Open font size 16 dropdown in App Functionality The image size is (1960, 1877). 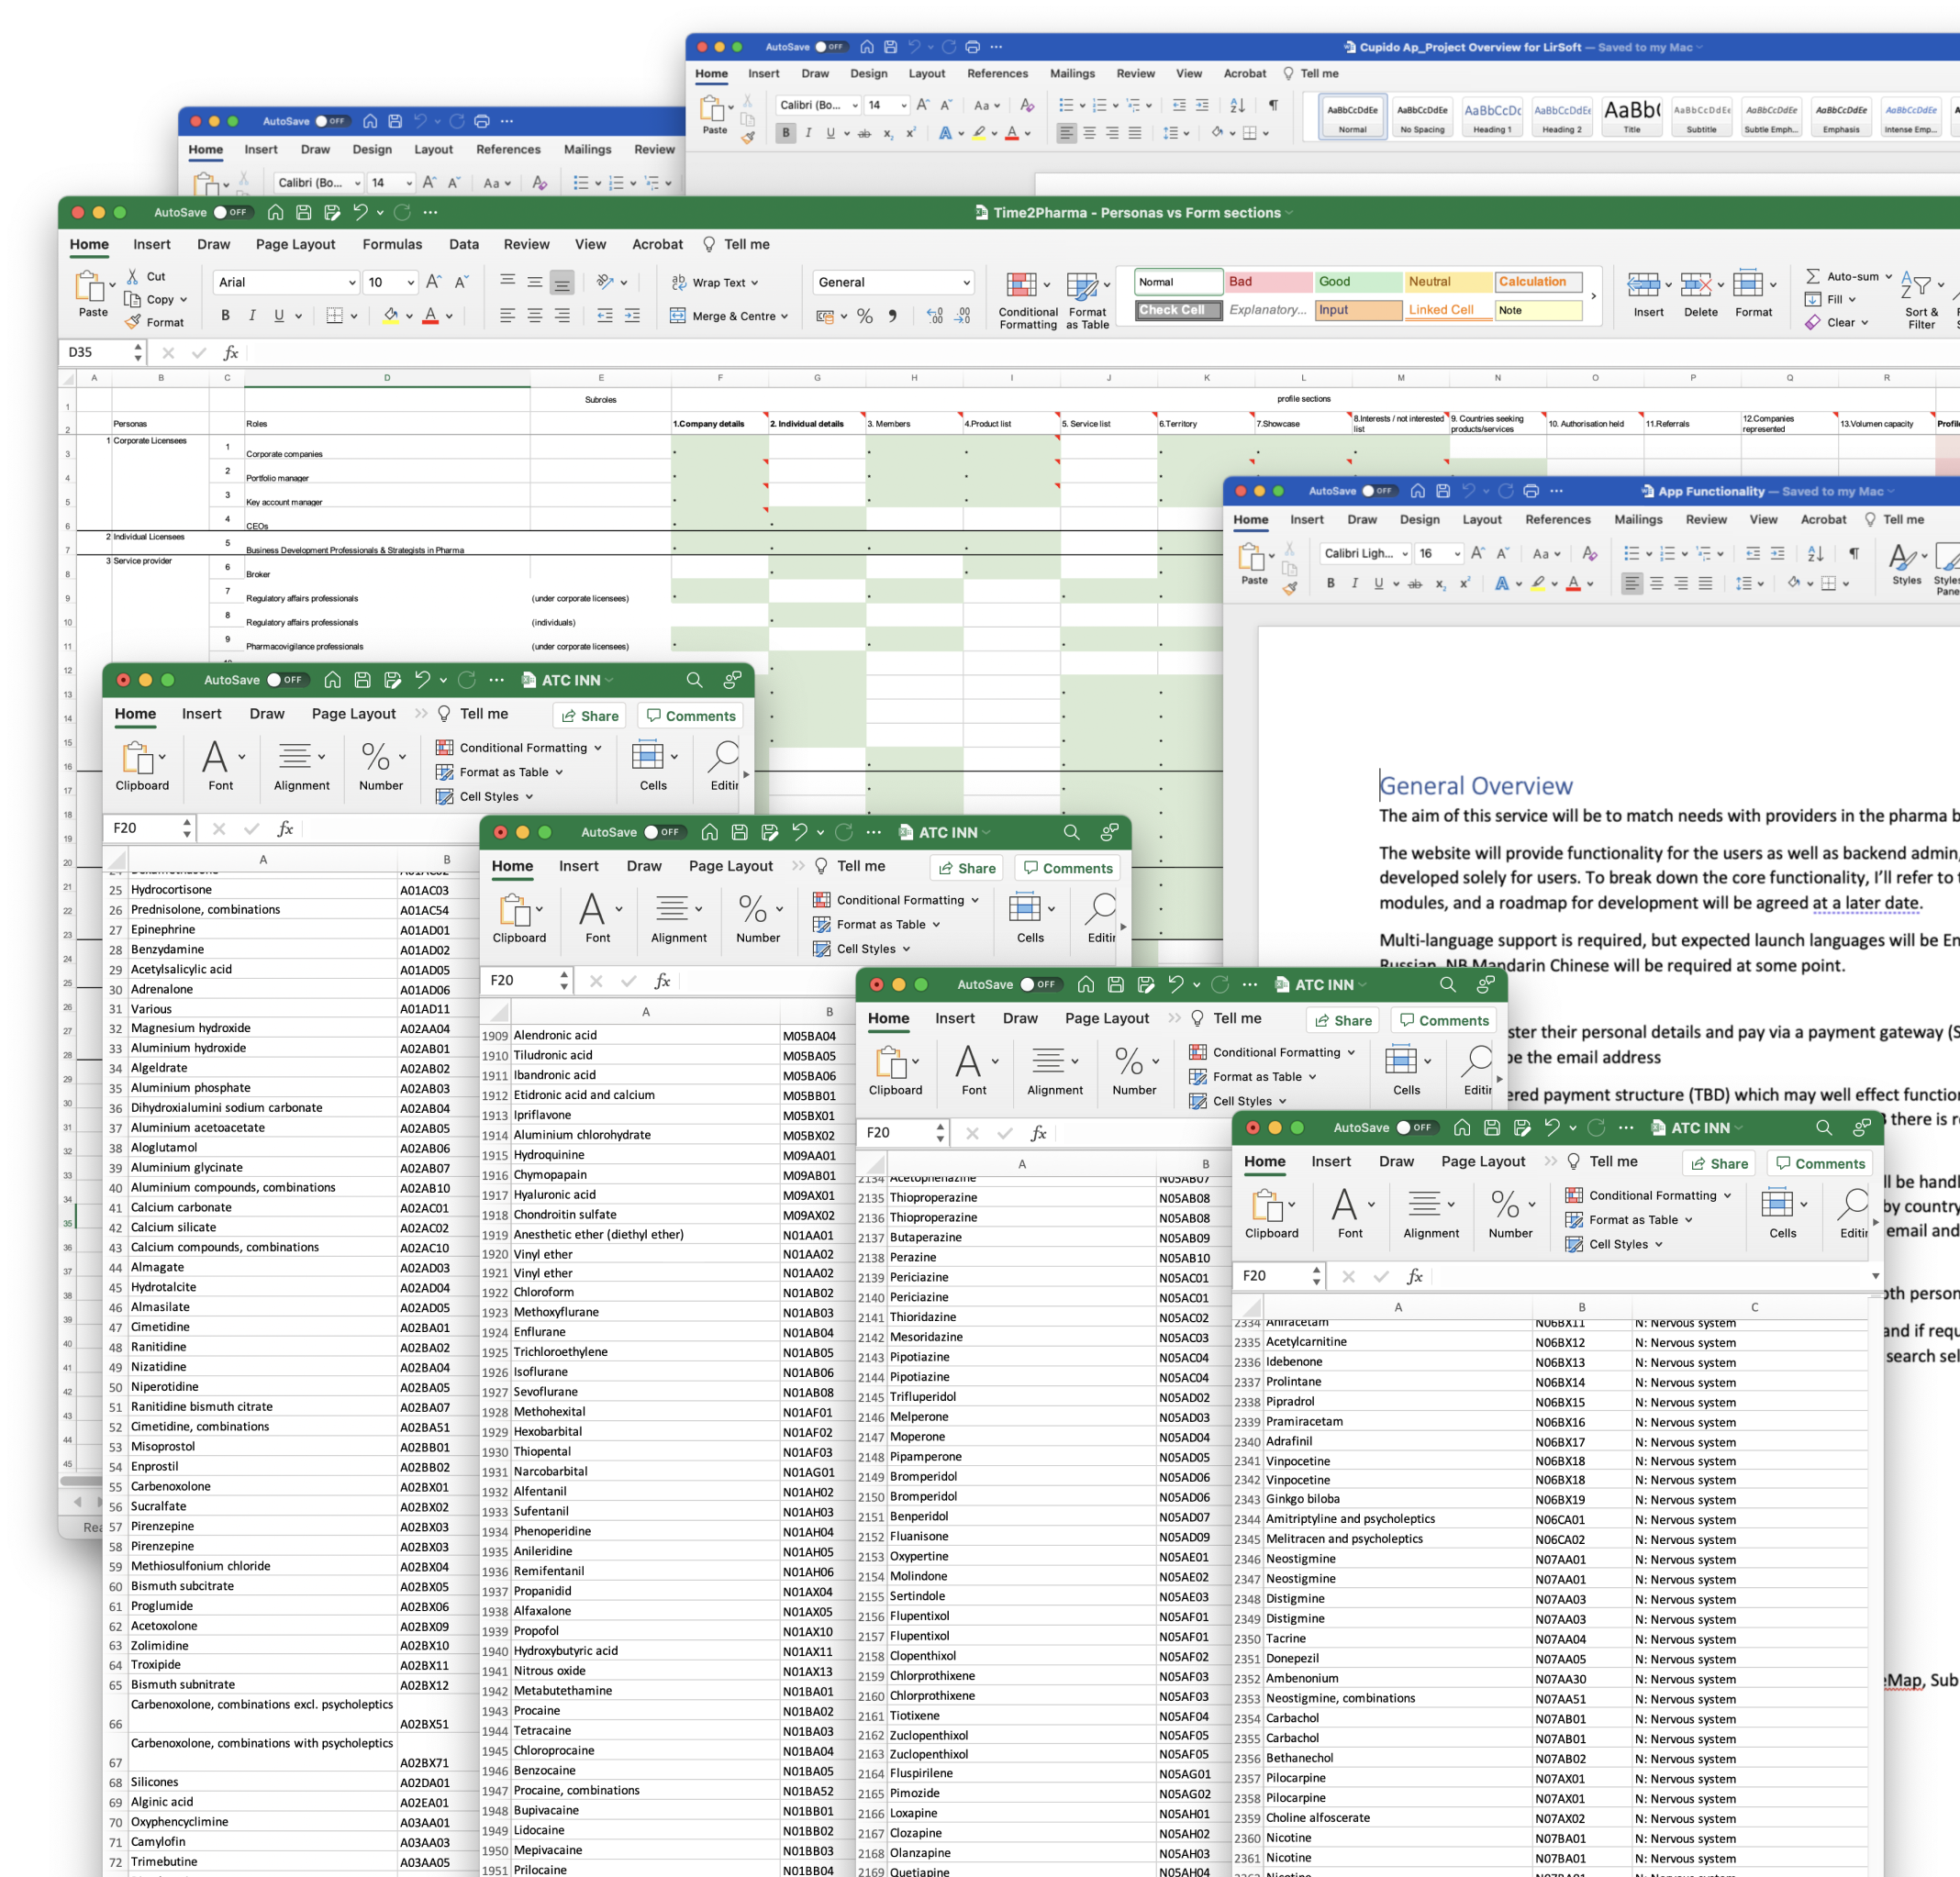pos(1457,553)
